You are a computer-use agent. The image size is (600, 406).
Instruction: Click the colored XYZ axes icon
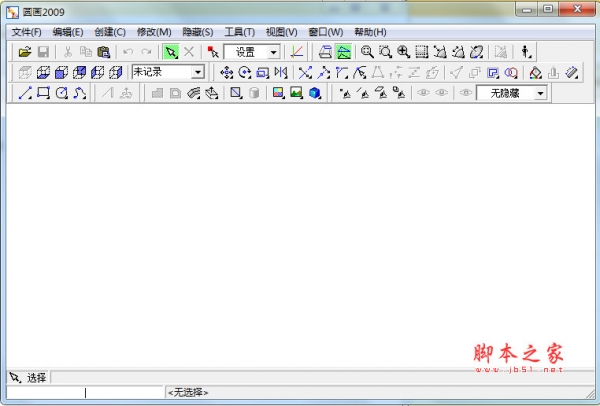(297, 52)
